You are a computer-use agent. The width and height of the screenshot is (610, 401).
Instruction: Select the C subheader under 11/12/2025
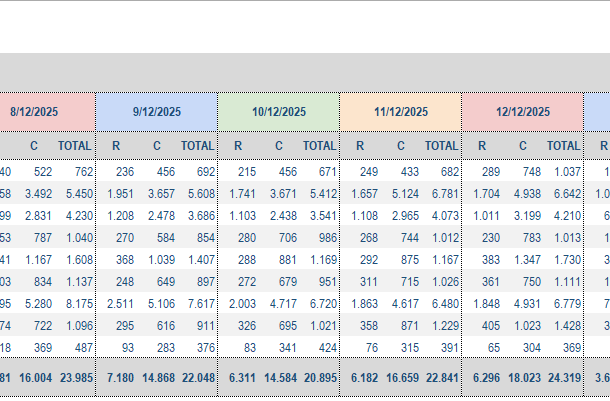pos(400,146)
